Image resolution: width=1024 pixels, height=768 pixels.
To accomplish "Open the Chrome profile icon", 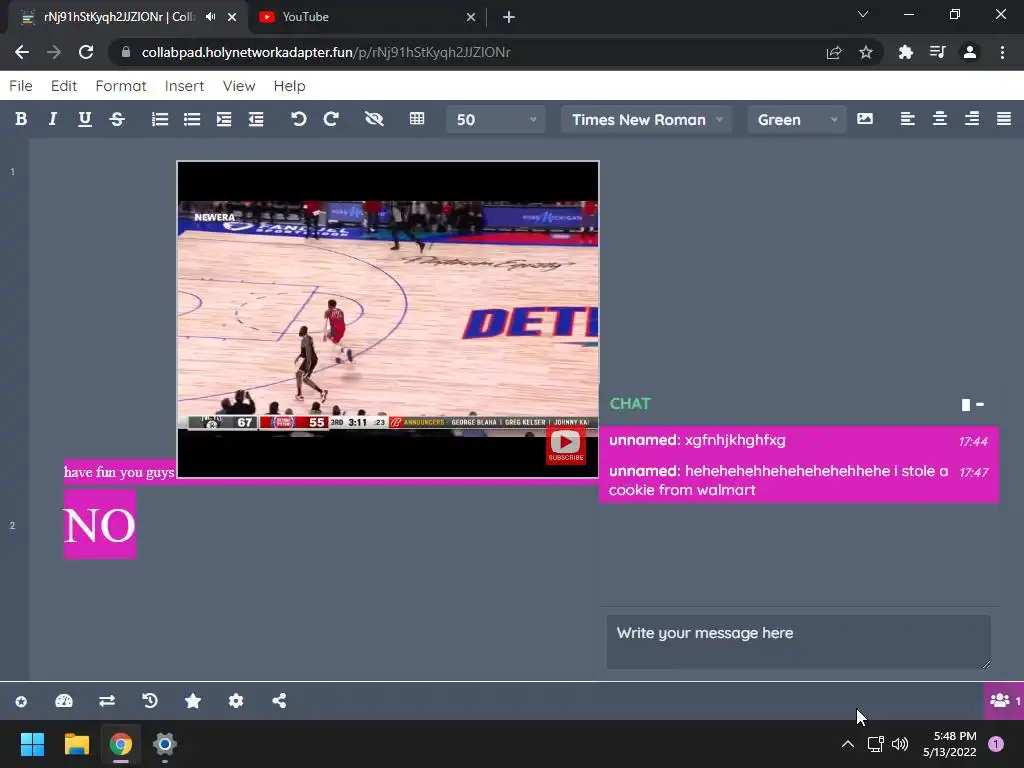I will pos(970,52).
